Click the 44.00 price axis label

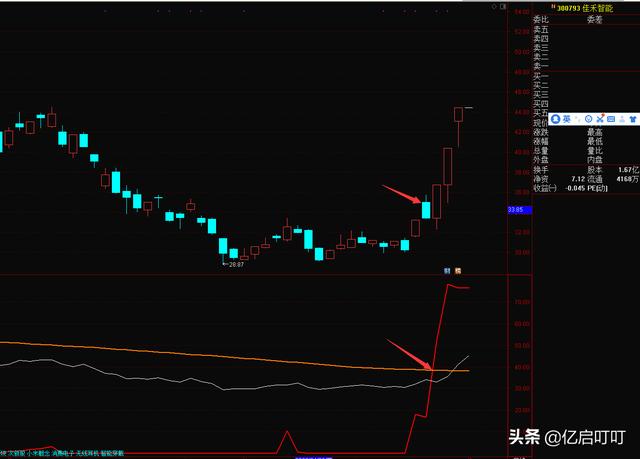point(522,112)
